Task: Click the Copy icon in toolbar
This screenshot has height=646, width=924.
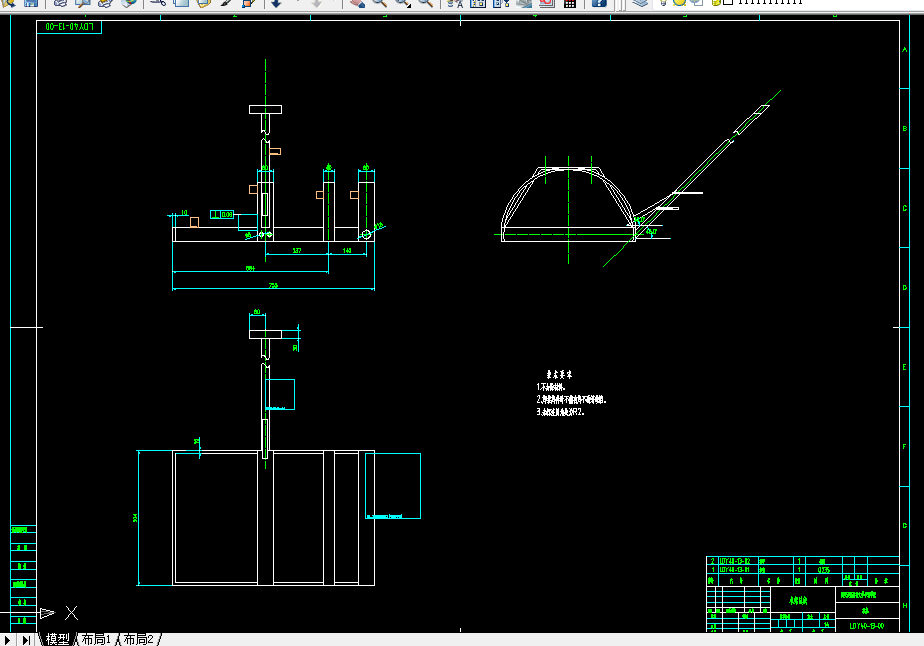Action: [x=181, y=3]
